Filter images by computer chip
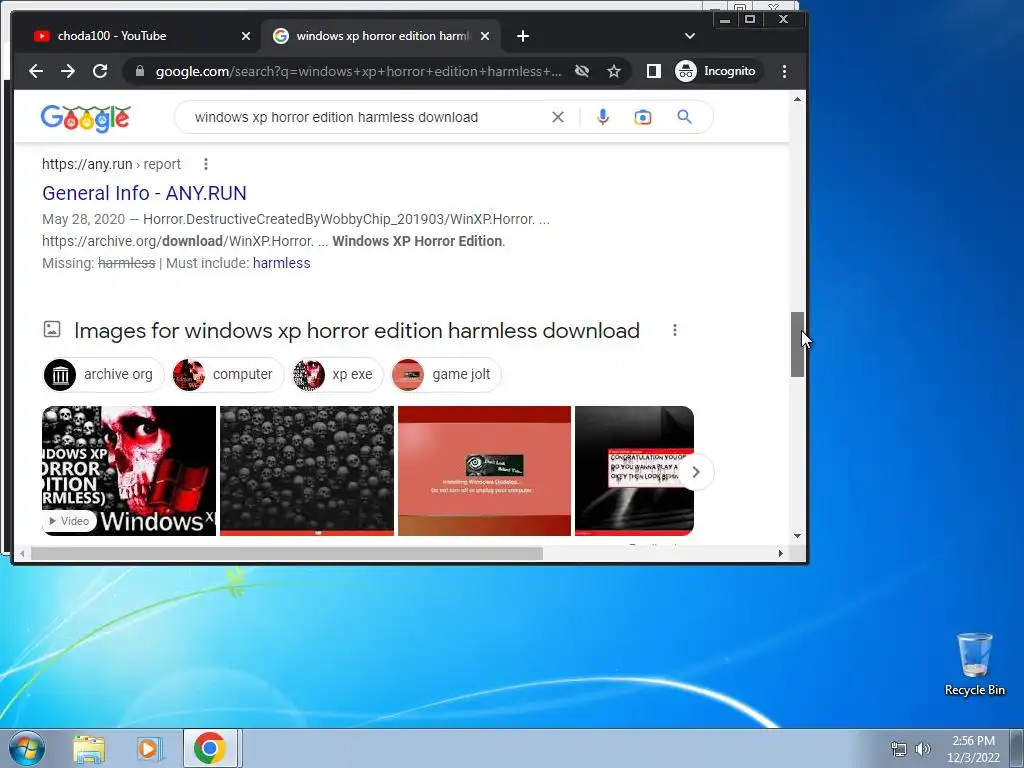The height and width of the screenshot is (768, 1024). (x=227, y=374)
